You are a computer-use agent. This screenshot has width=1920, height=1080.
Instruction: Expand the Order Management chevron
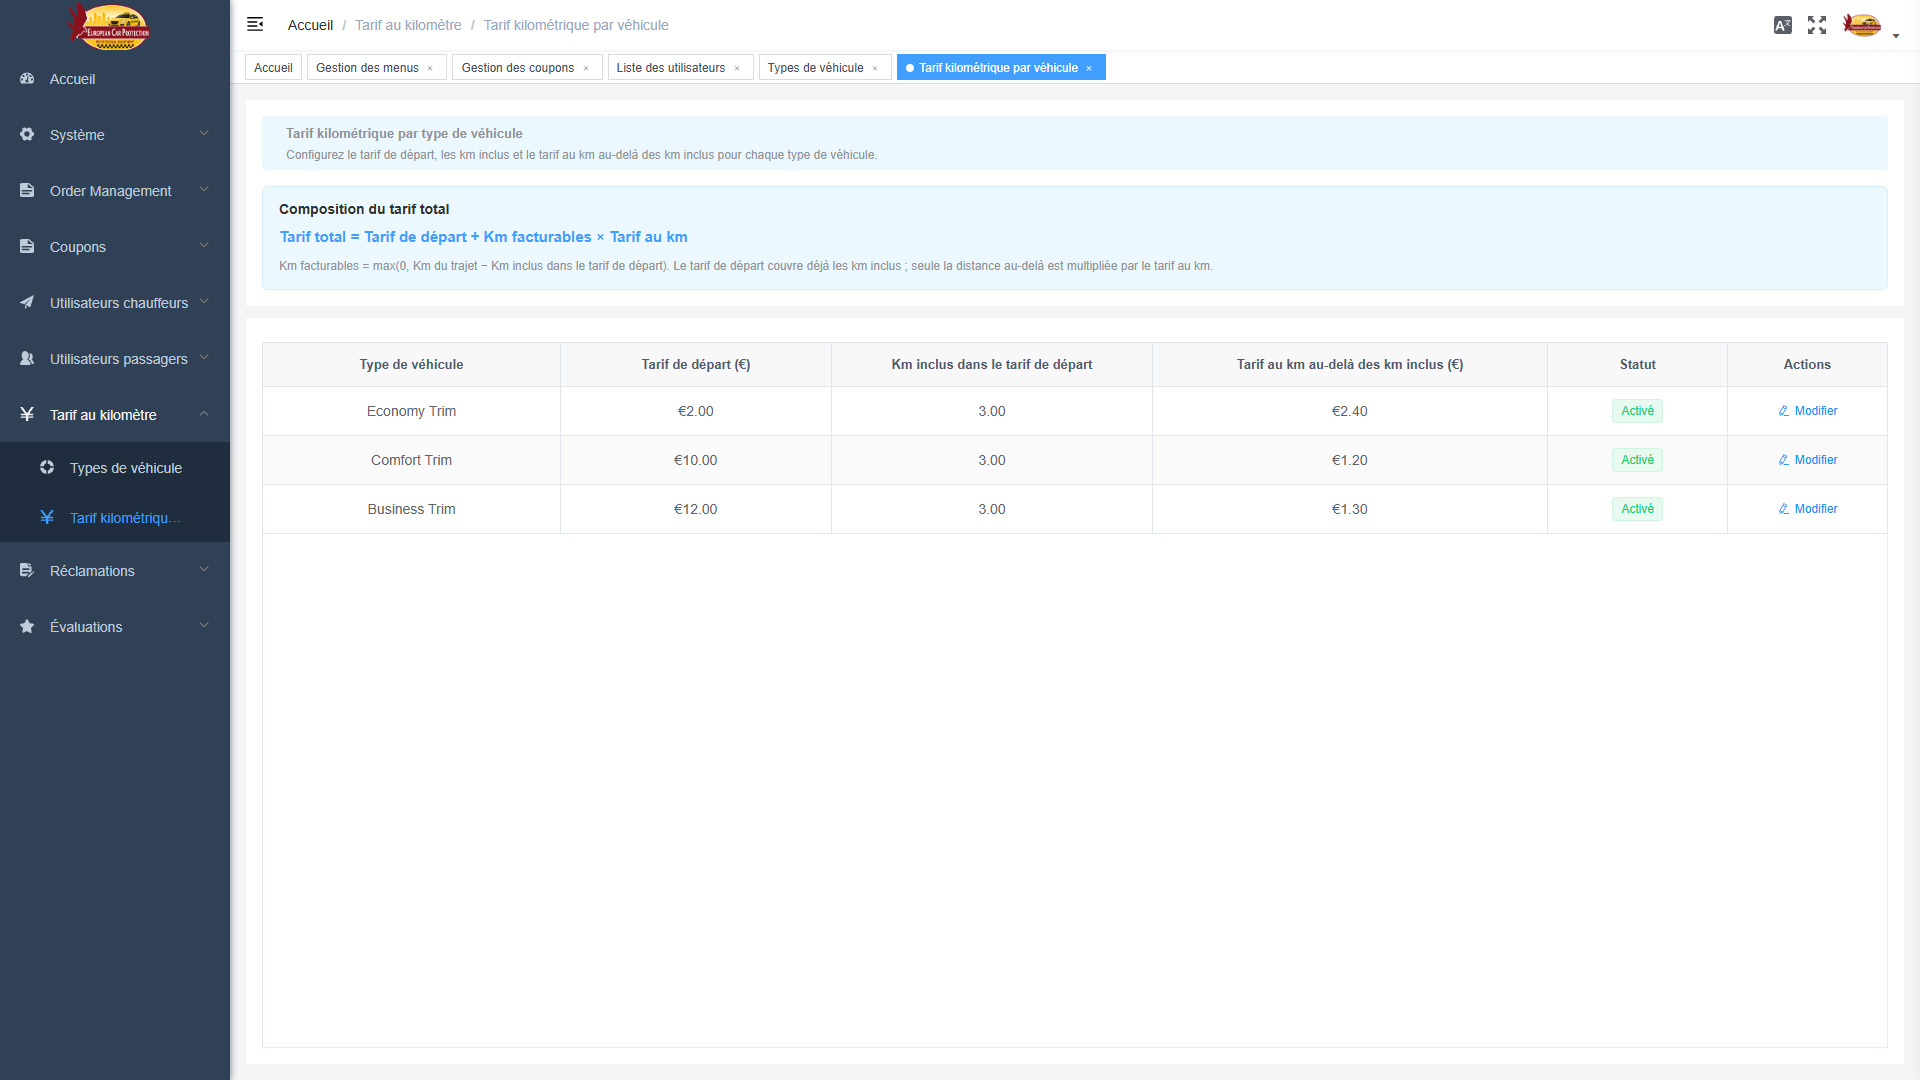pyautogui.click(x=204, y=189)
